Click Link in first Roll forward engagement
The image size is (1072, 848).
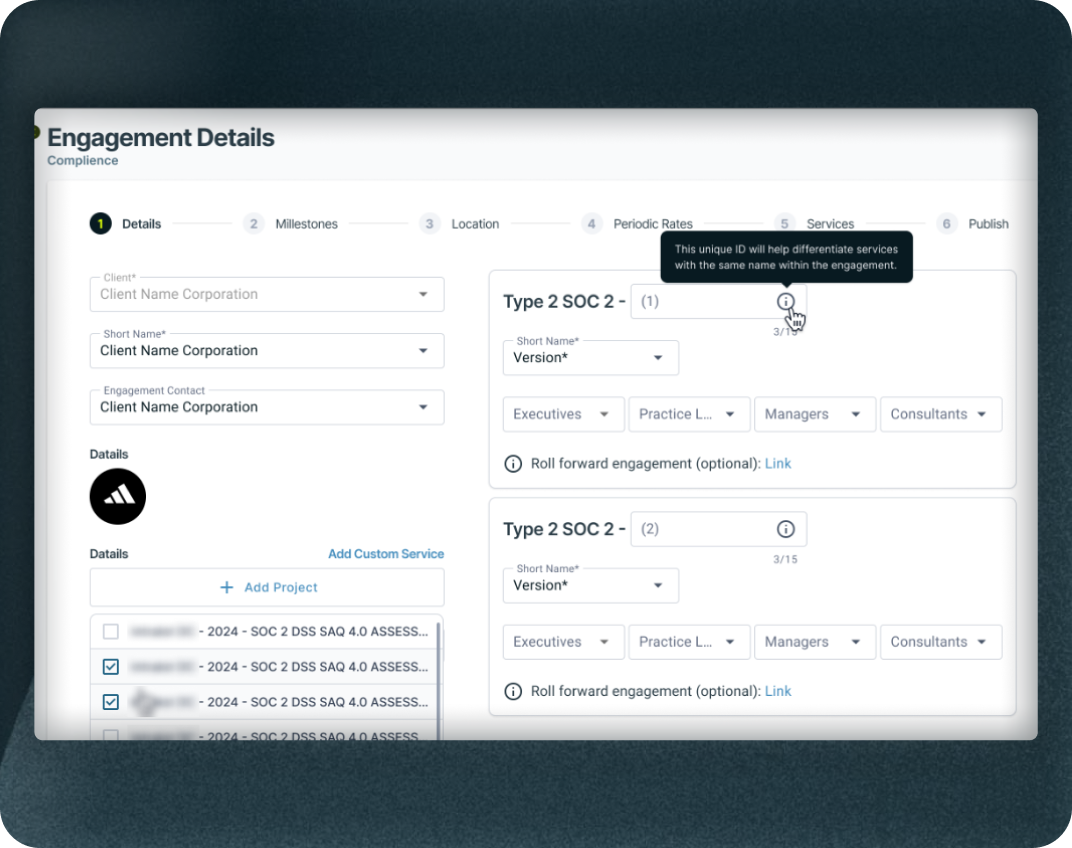(x=778, y=464)
